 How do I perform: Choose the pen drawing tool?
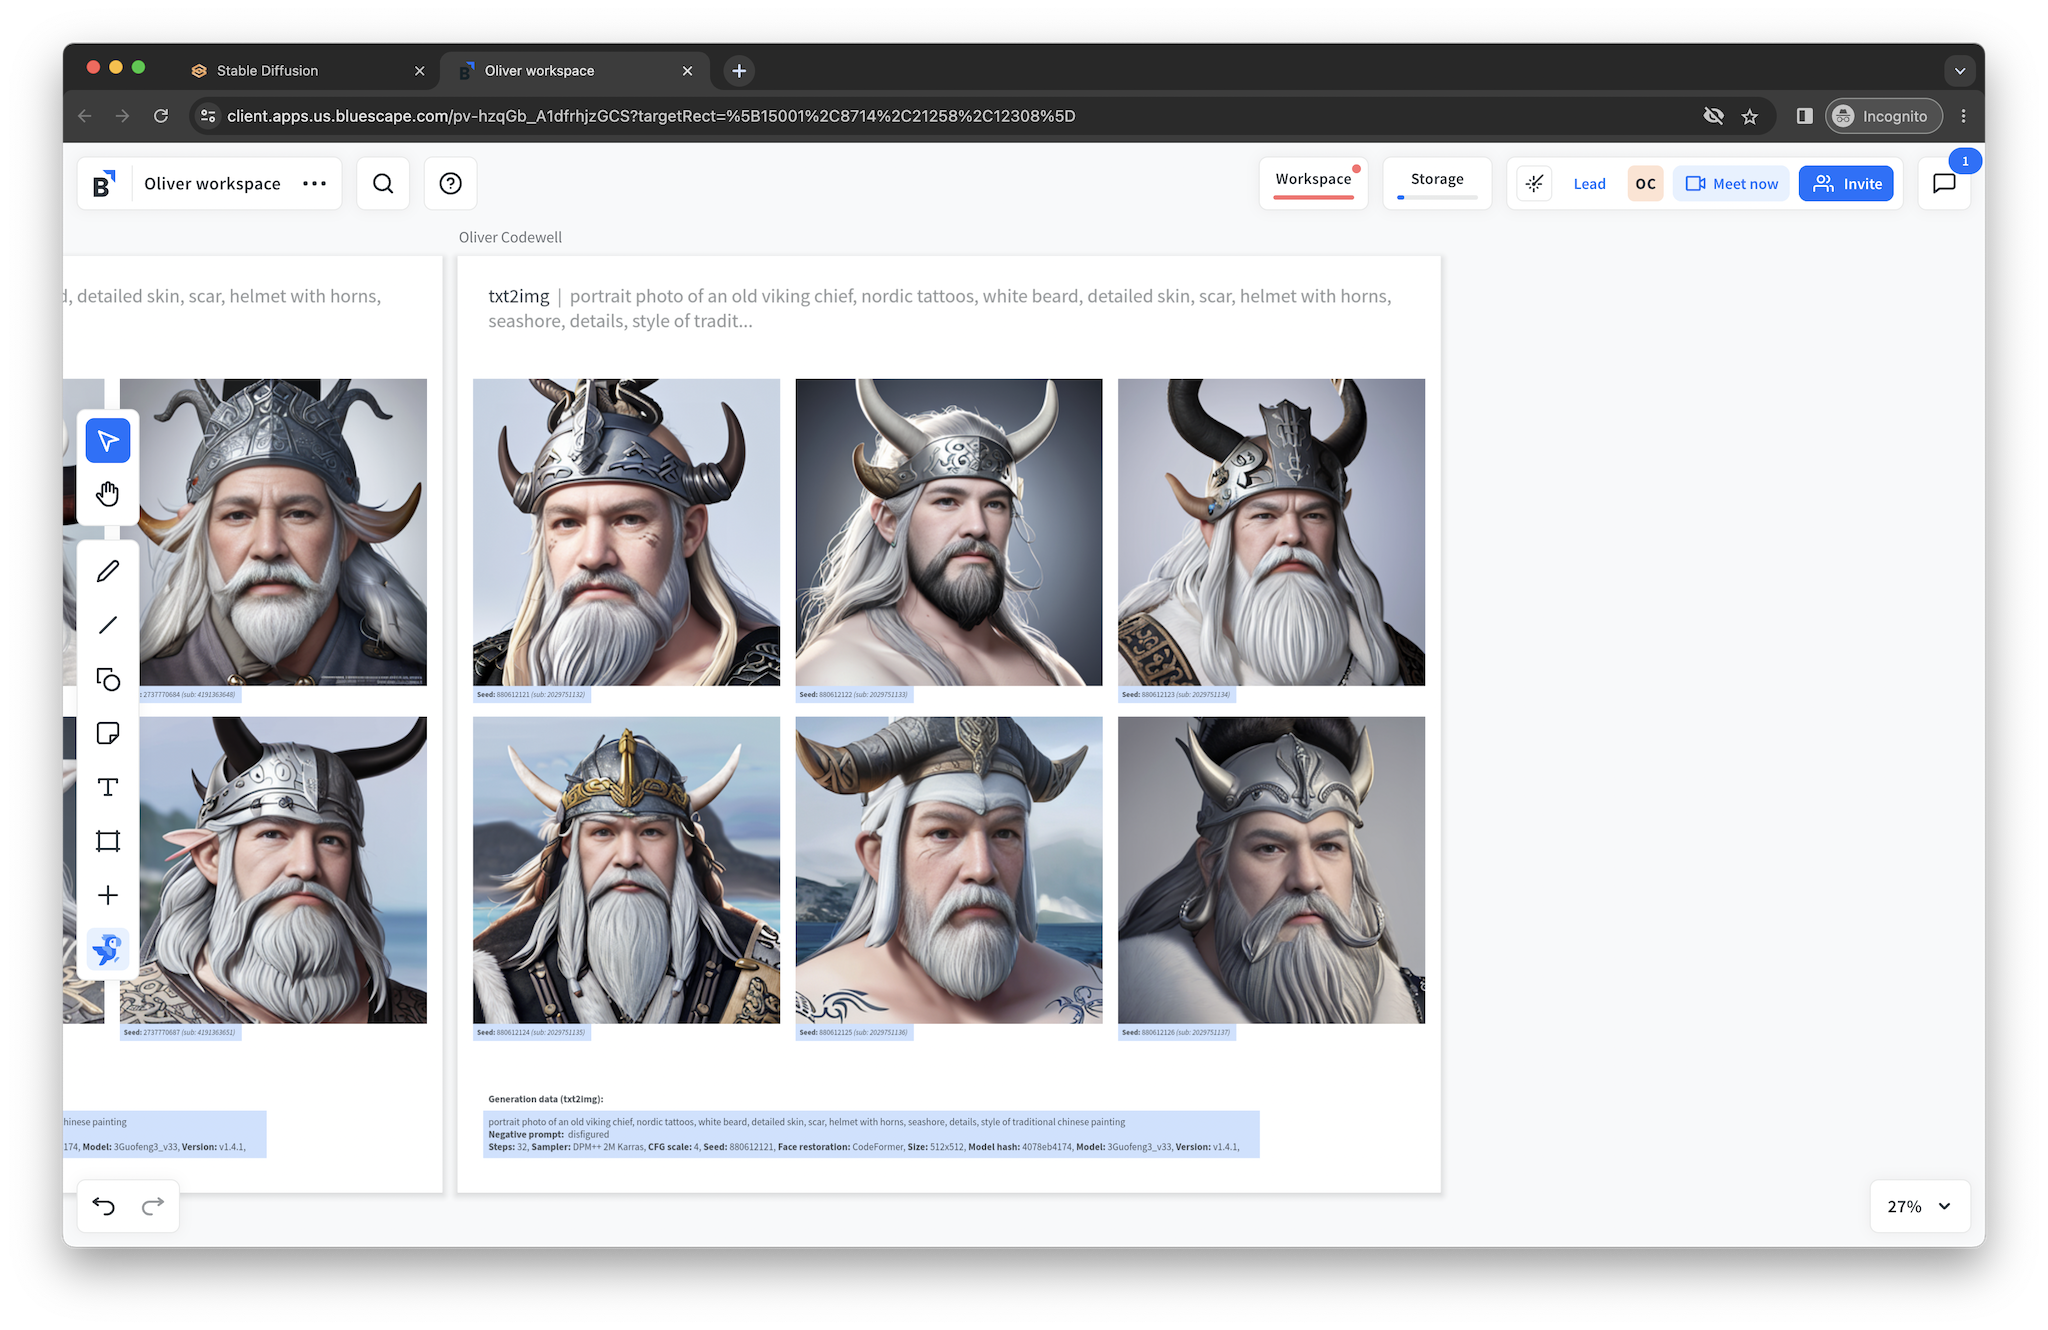[x=108, y=571]
